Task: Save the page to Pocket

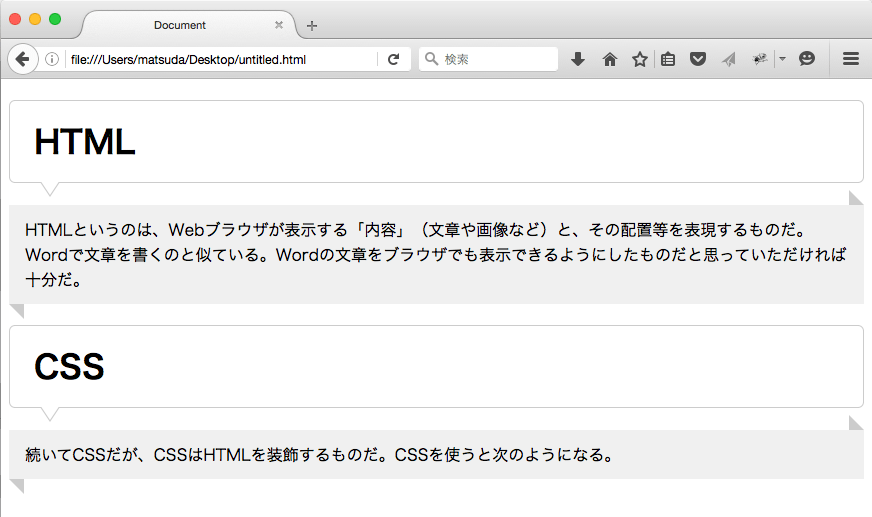Action: tap(698, 60)
